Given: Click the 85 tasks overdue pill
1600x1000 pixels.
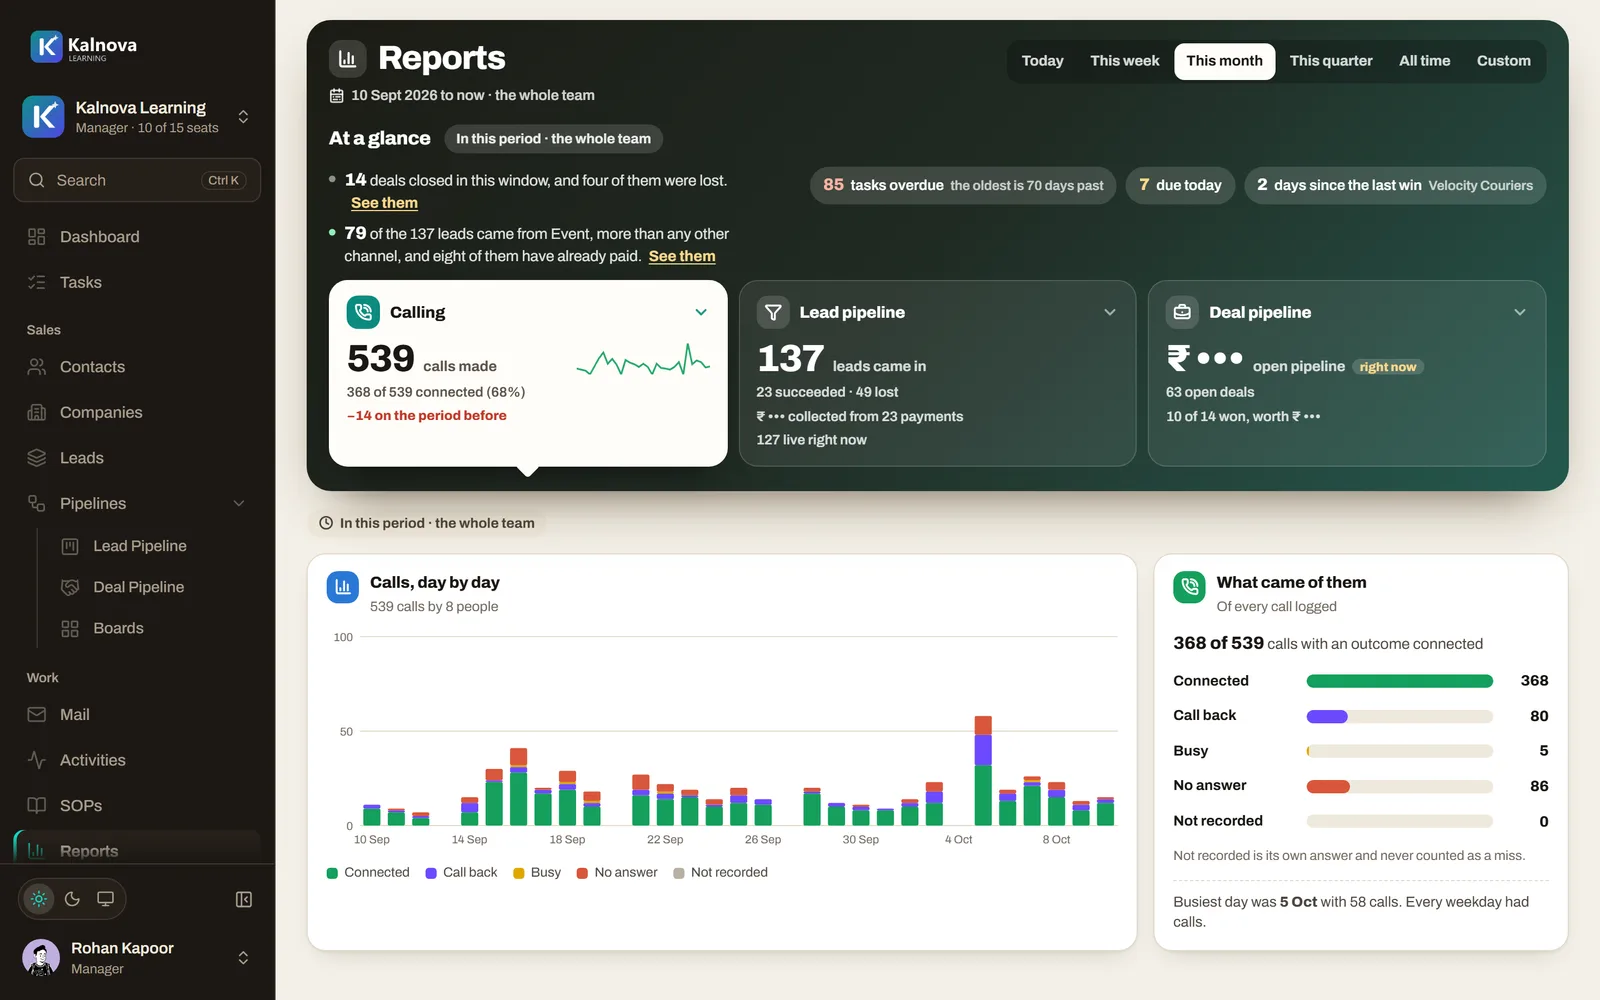Looking at the screenshot, I should click(x=963, y=185).
